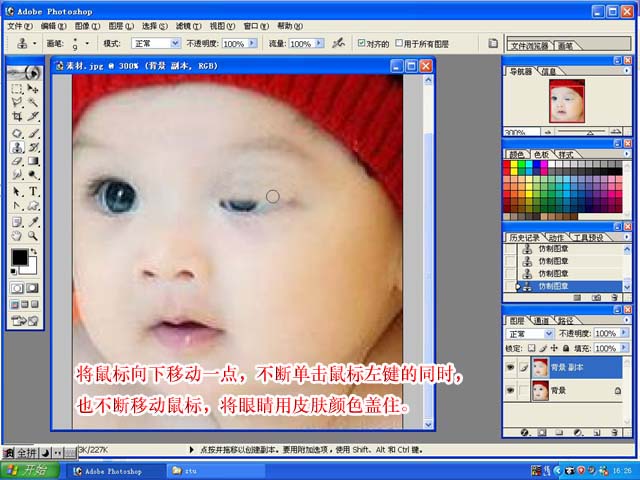The image size is (640, 480).
Task: Toggle lock image pixels brush icon
Action: click(x=543, y=348)
